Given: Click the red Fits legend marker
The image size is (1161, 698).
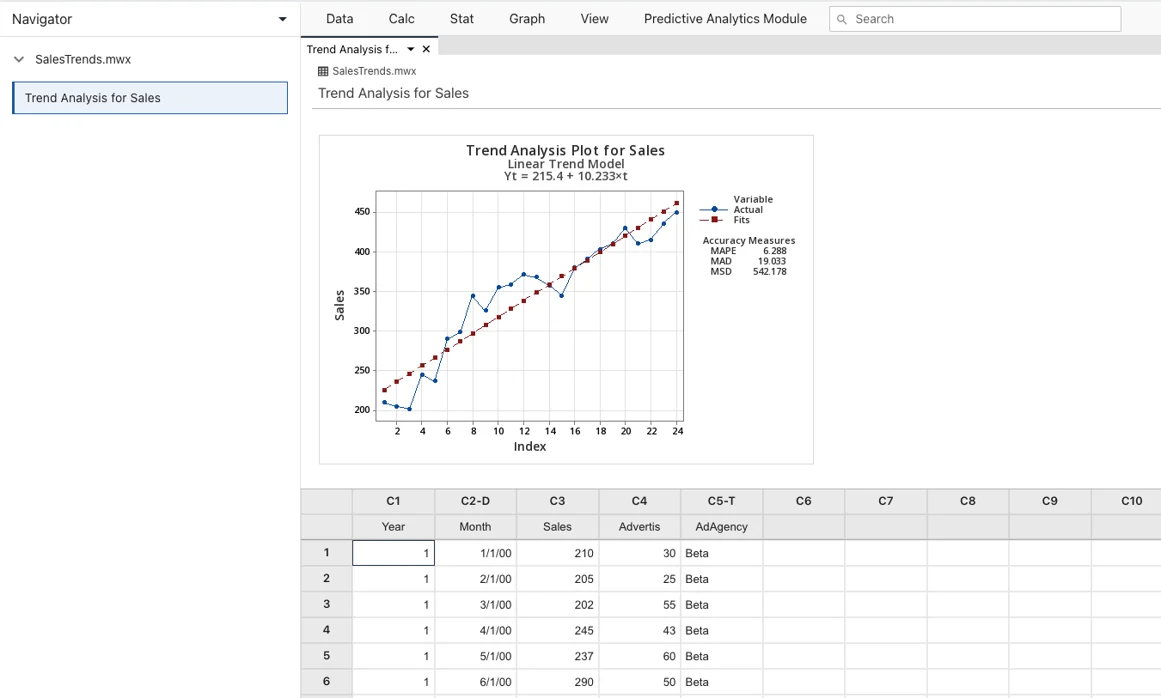Looking at the screenshot, I should click(714, 220).
